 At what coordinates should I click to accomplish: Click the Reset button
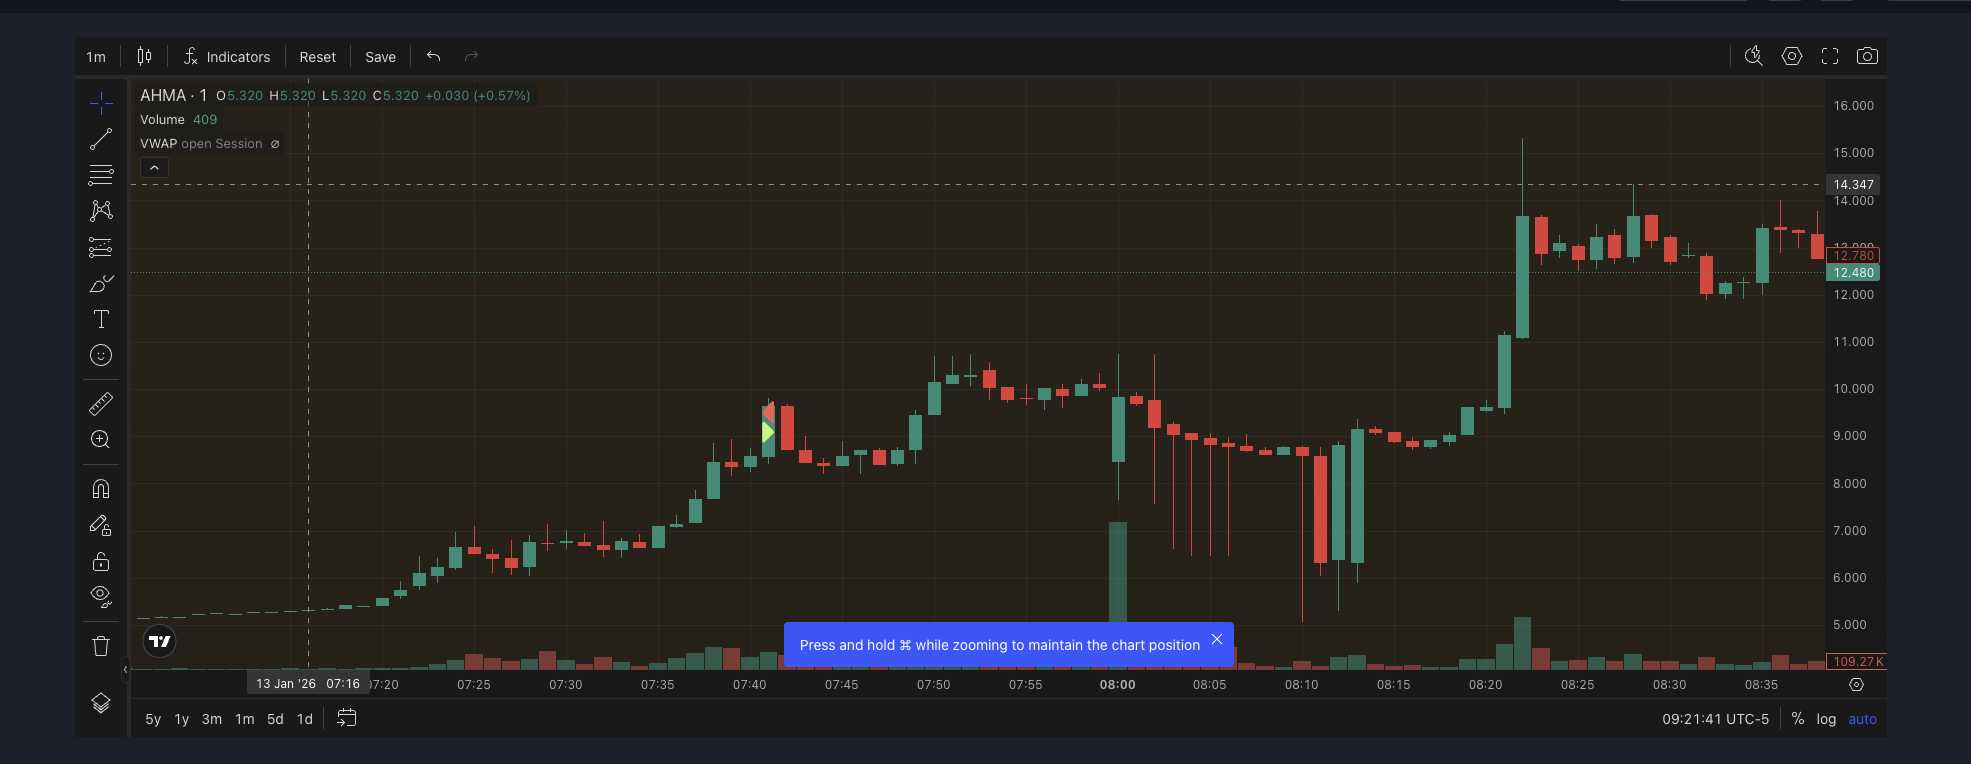coord(317,57)
